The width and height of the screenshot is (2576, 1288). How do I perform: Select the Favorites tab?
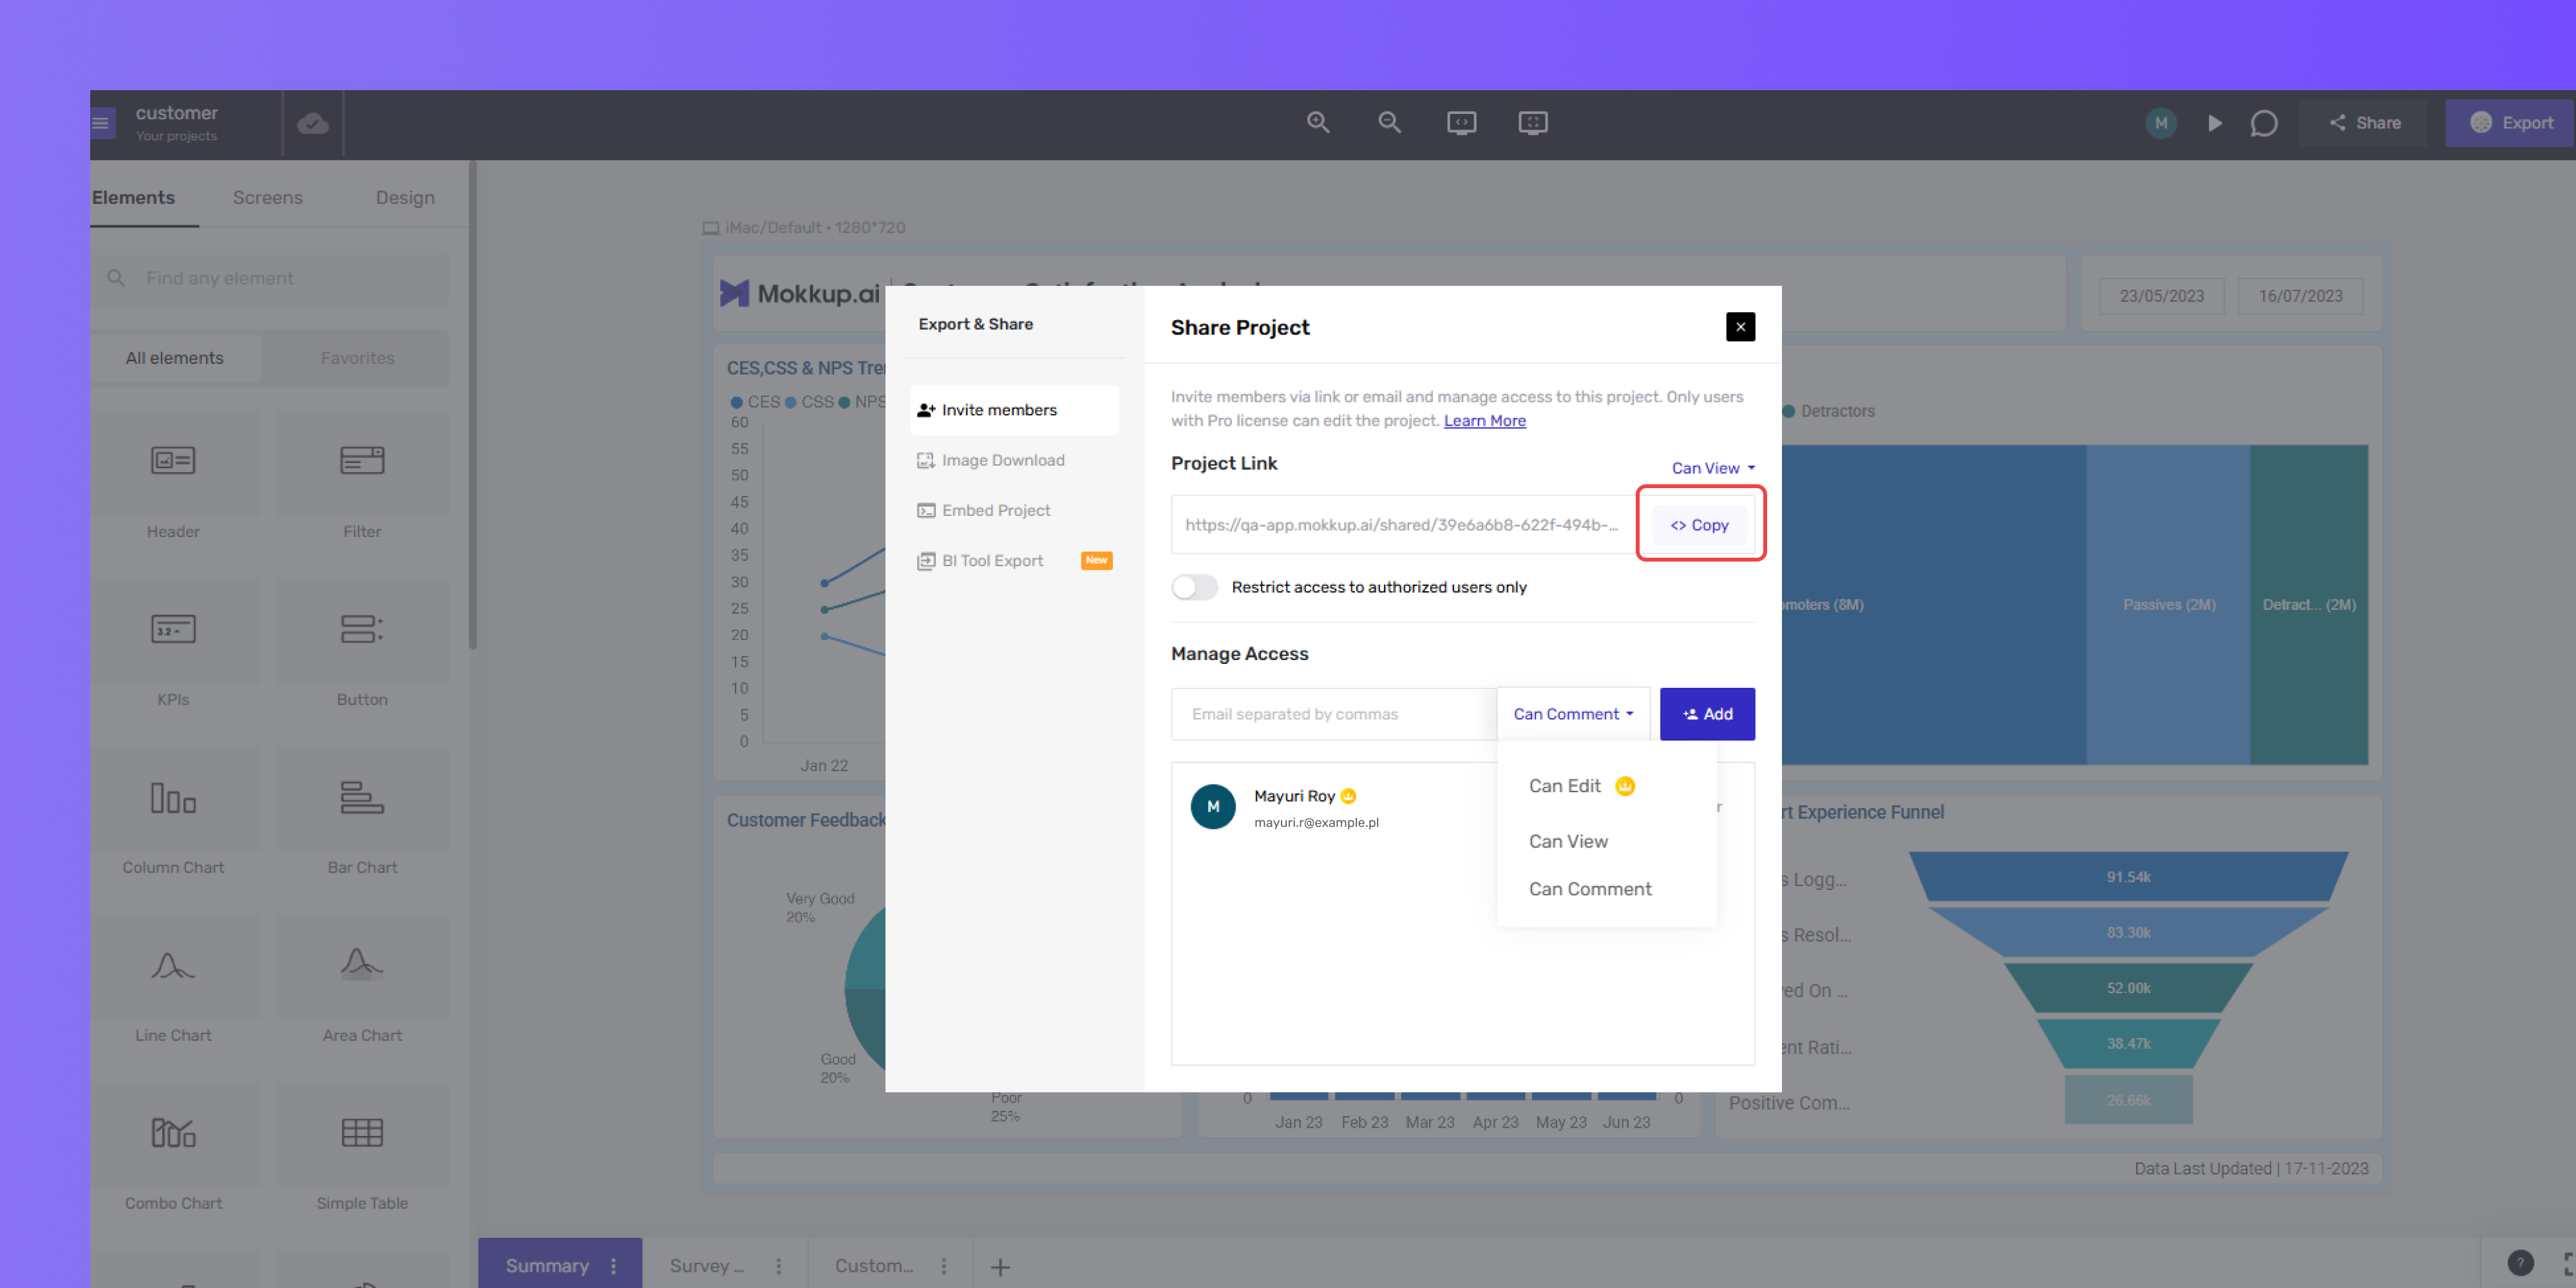(x=357, y=358)
